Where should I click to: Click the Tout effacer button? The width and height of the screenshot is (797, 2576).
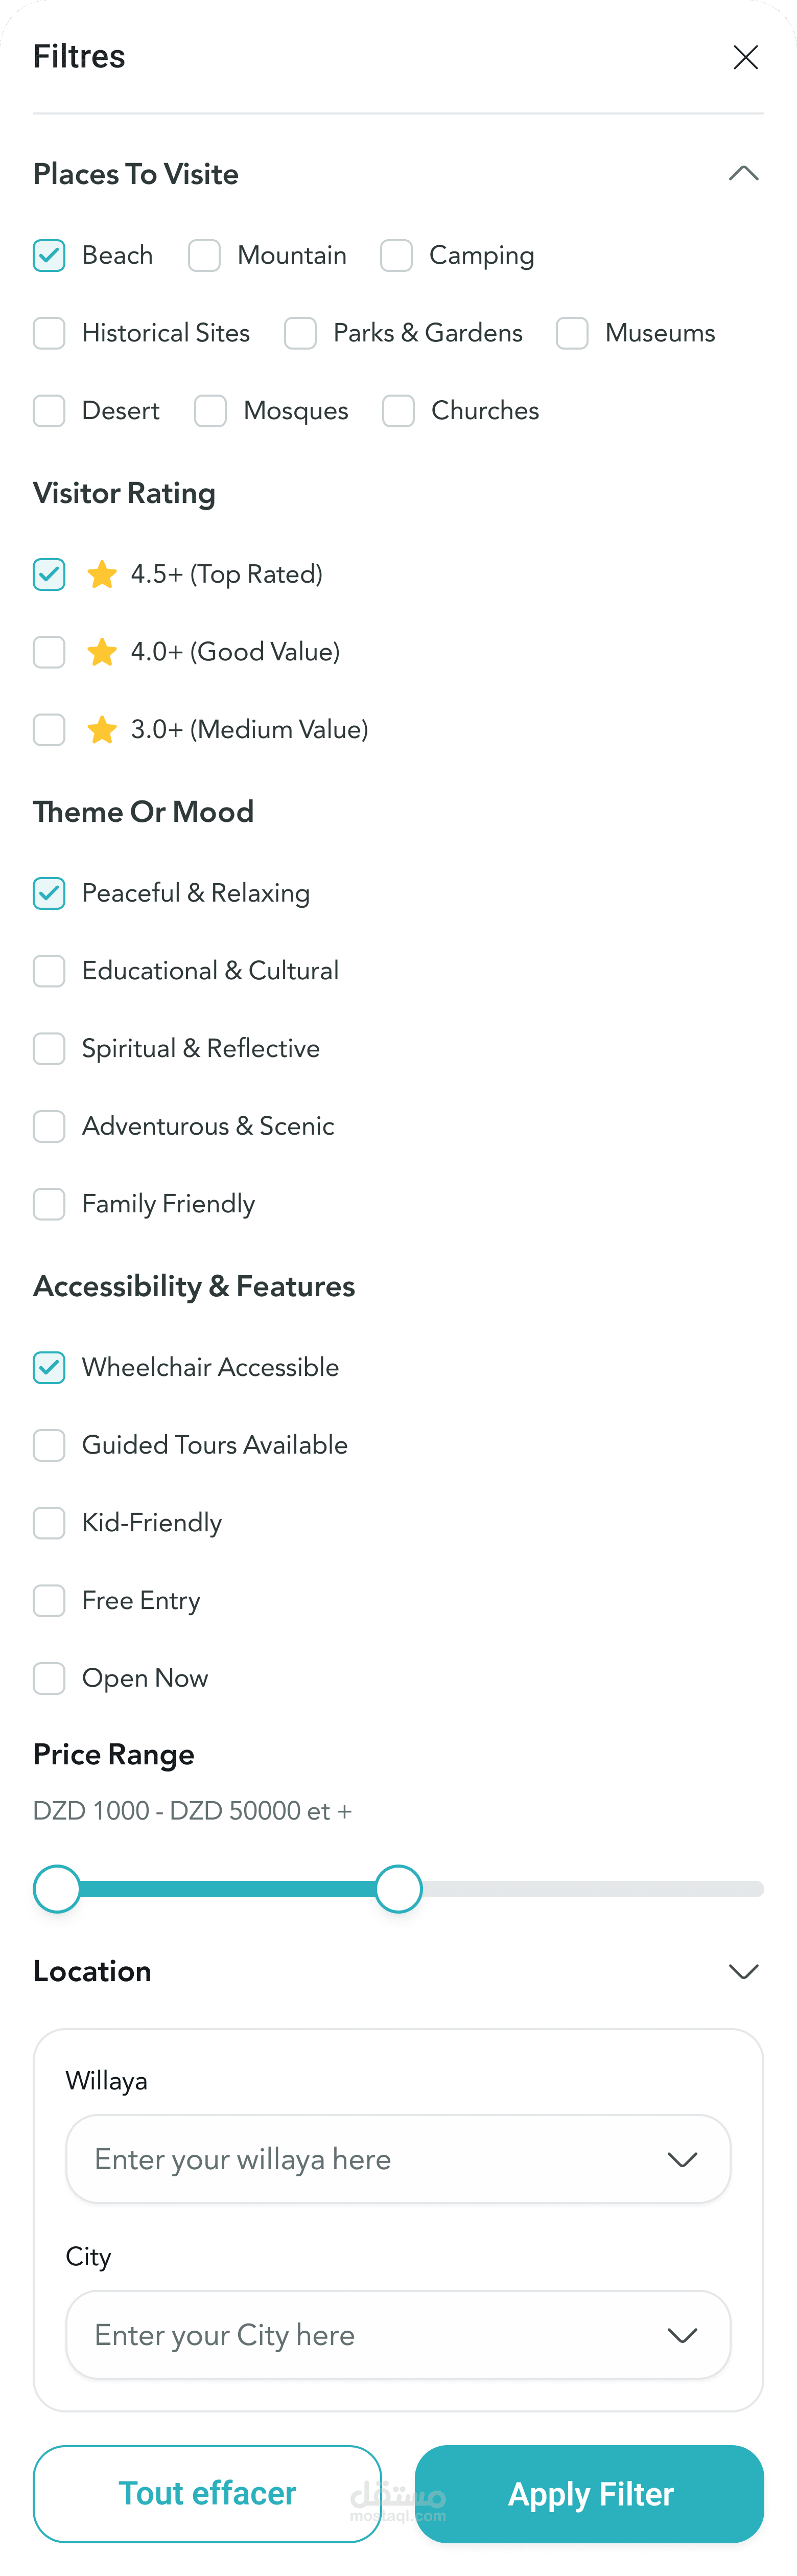click(207, 2493)
